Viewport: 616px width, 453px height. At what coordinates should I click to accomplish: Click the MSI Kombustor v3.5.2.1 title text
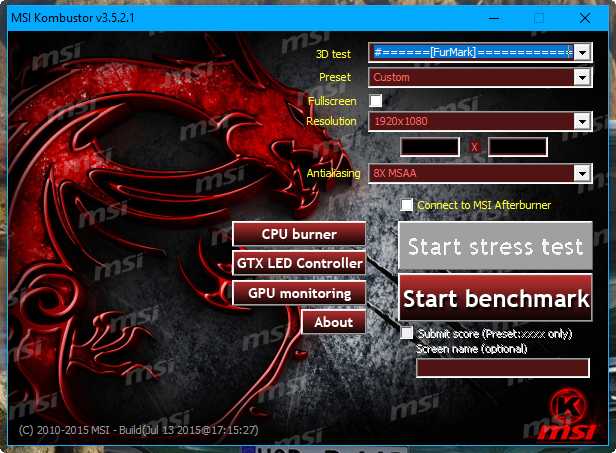click(x=73, y=18)
